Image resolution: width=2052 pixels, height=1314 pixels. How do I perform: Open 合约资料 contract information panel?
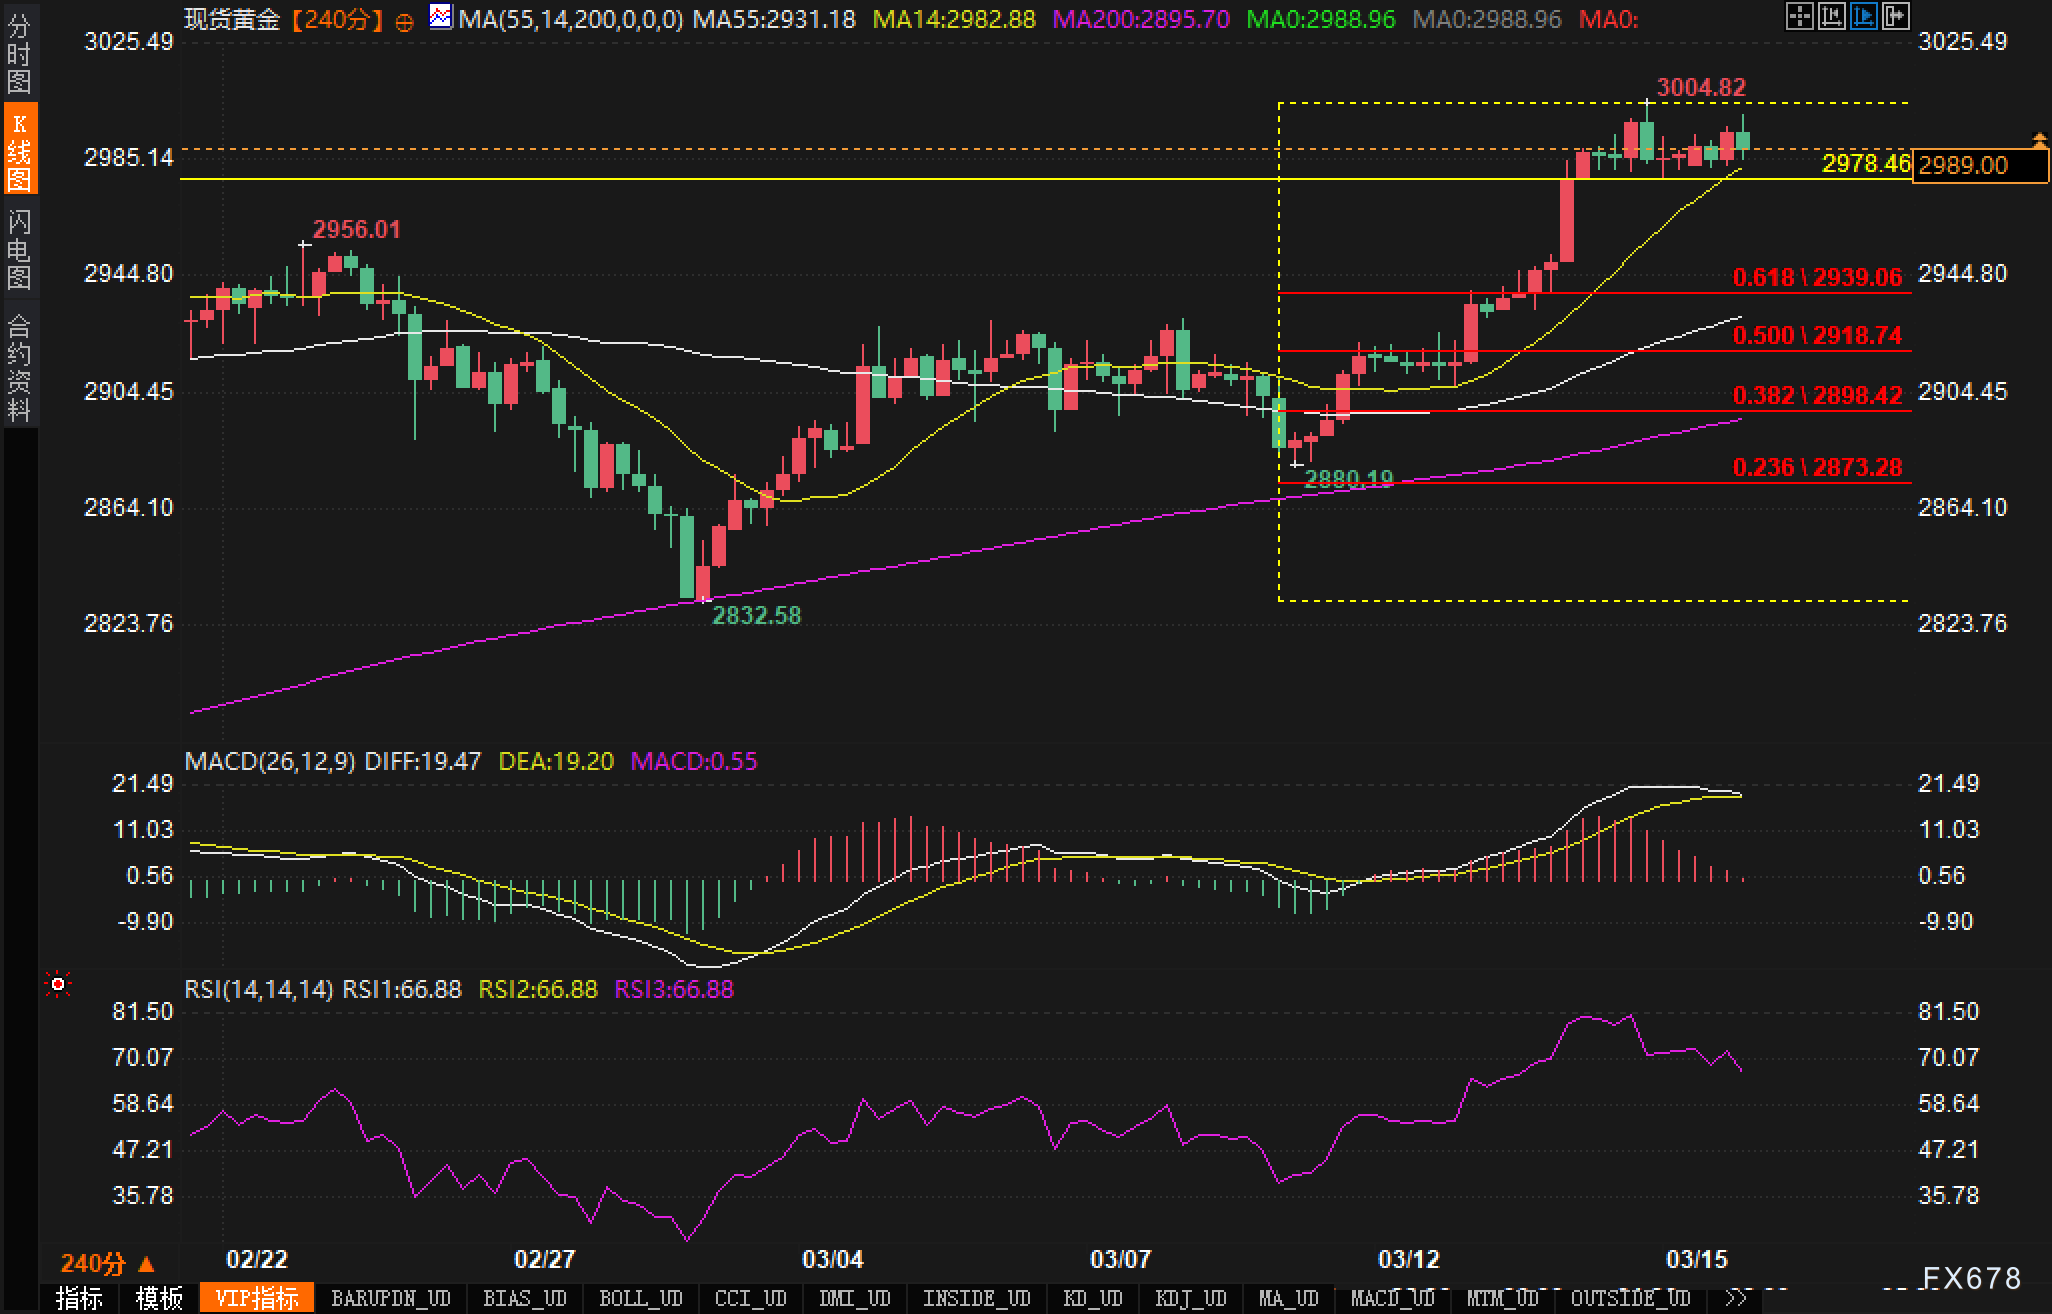pyautogui.click(x=19, y=367)
